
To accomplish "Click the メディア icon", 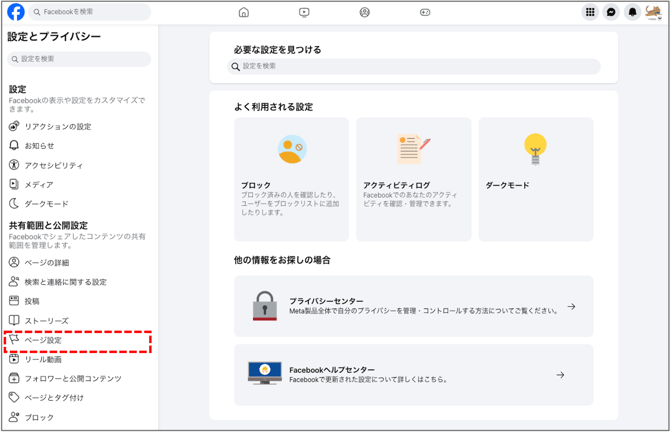I will (14, 184).
